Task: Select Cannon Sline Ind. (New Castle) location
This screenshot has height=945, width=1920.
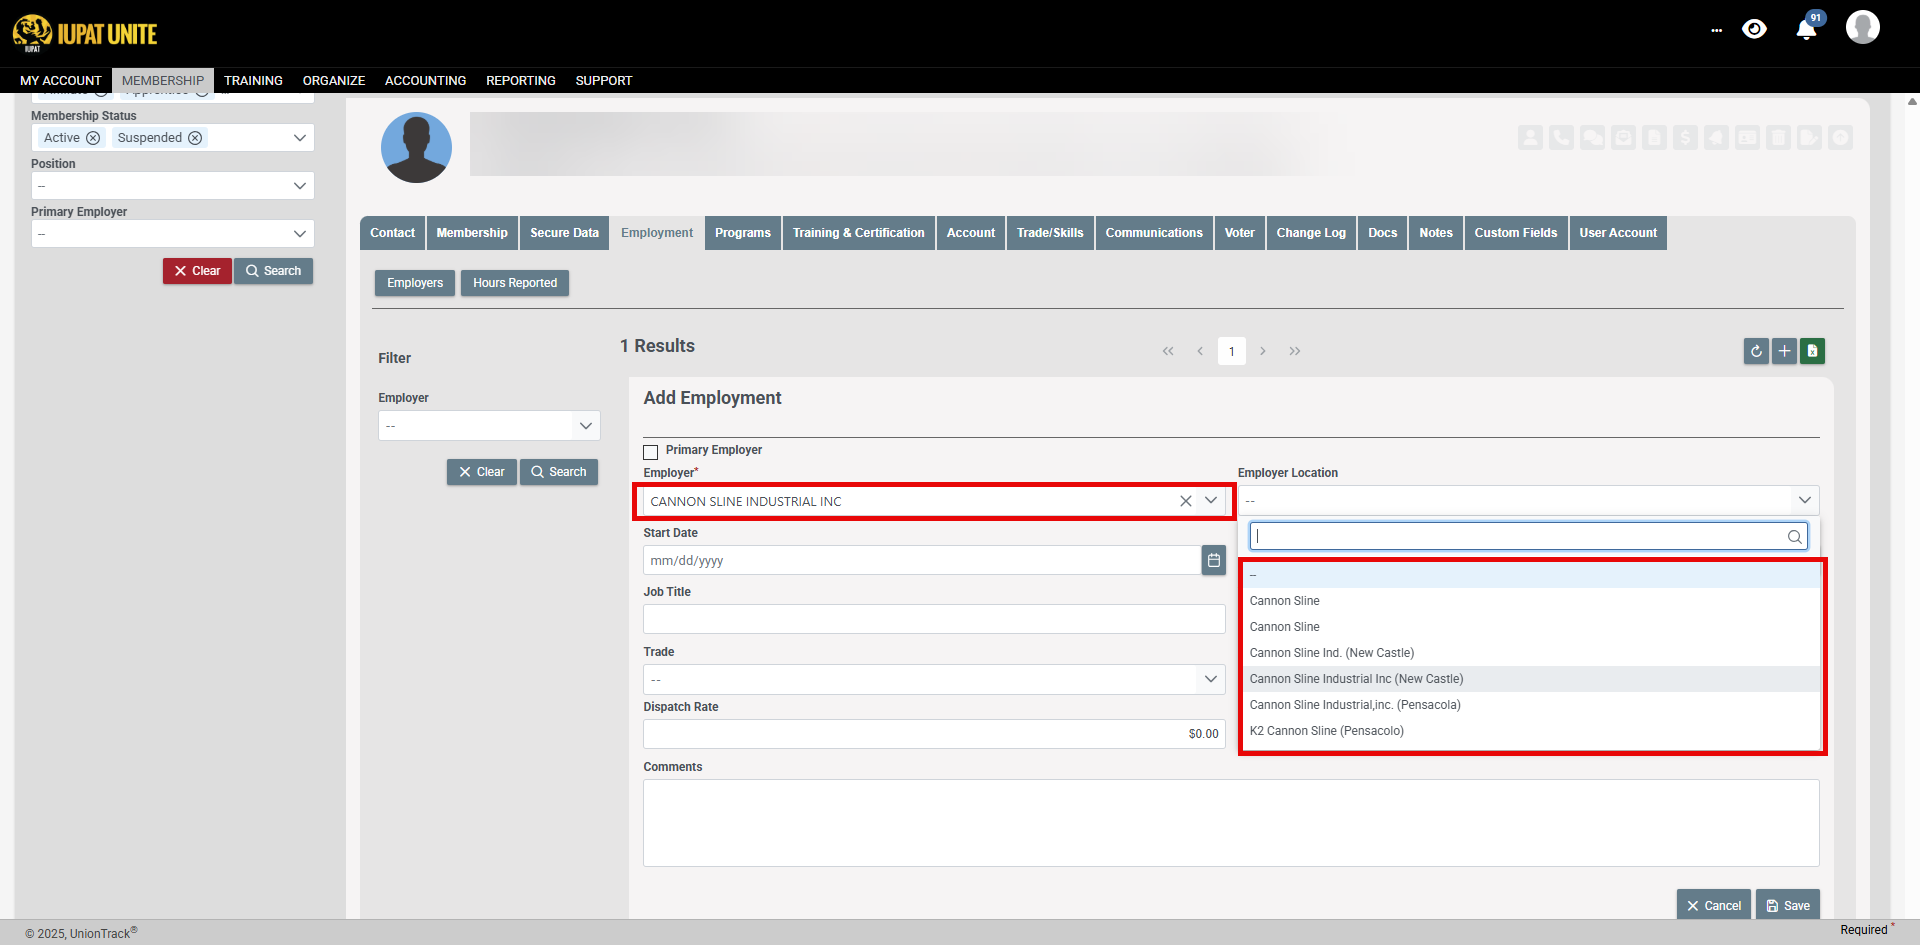Action: (1531, 653)
